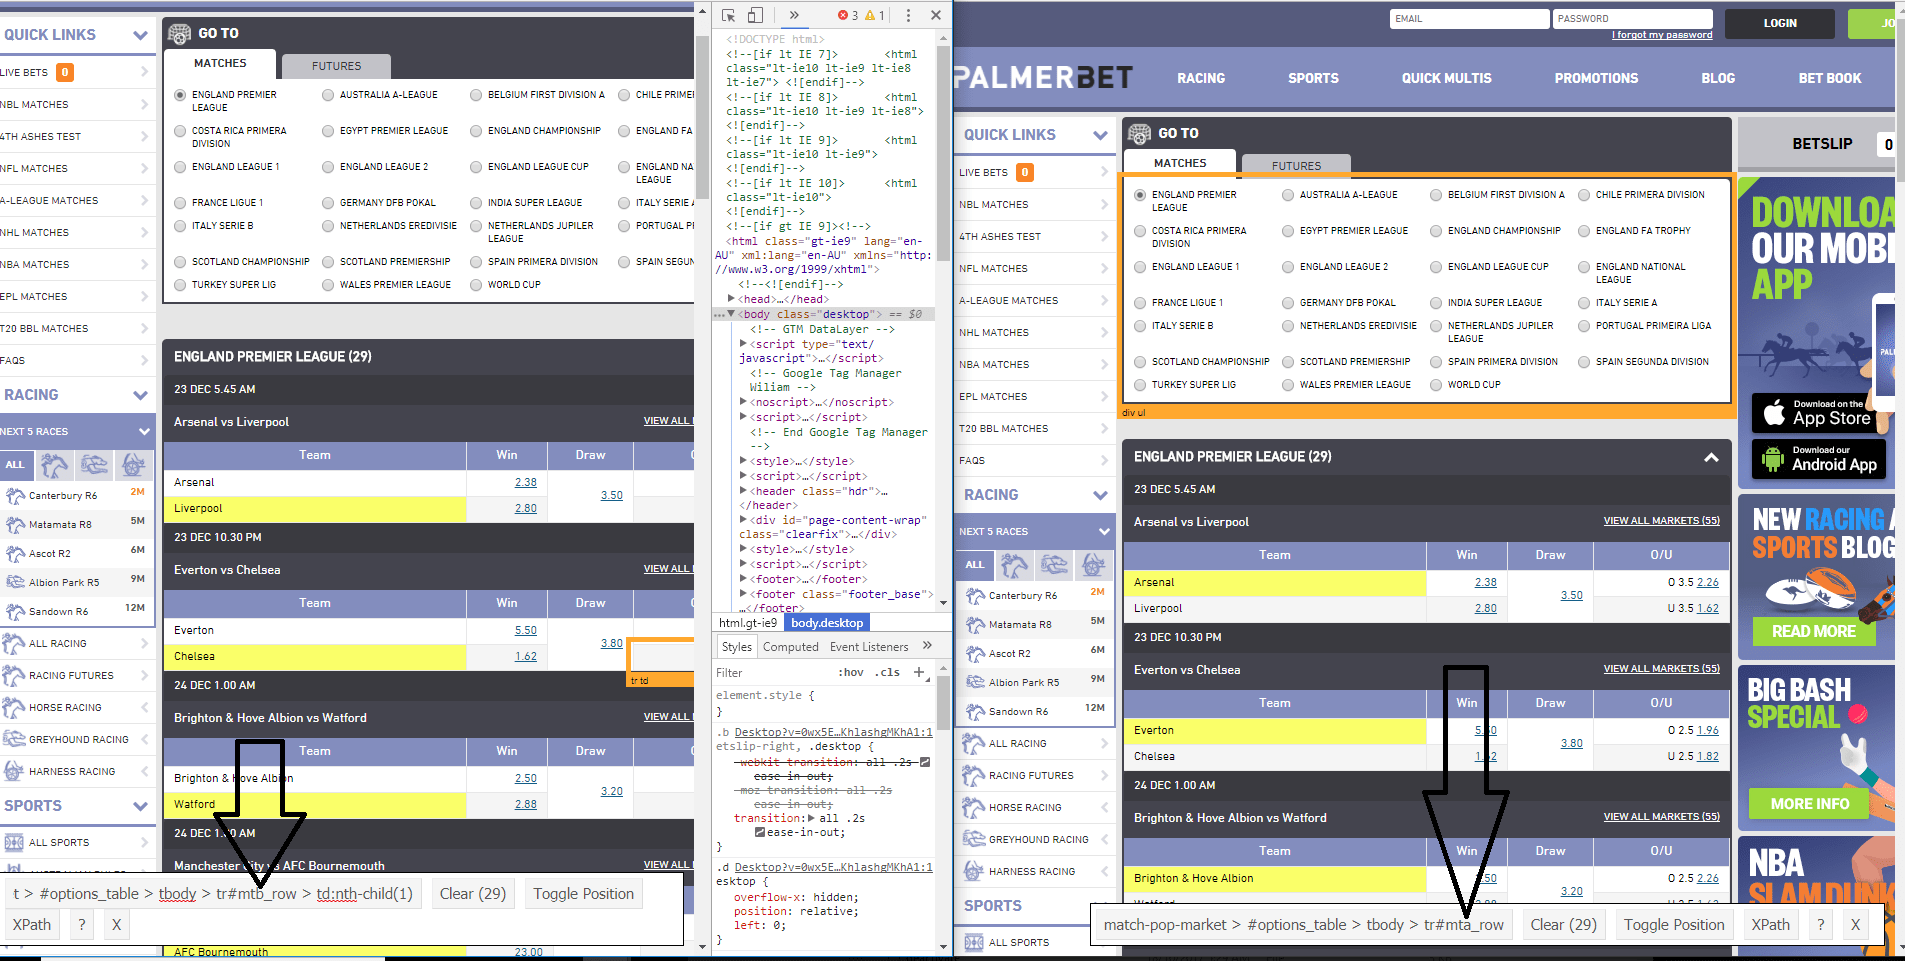Open the QUICK MULTIS navigation menu item

(1446, 78)
